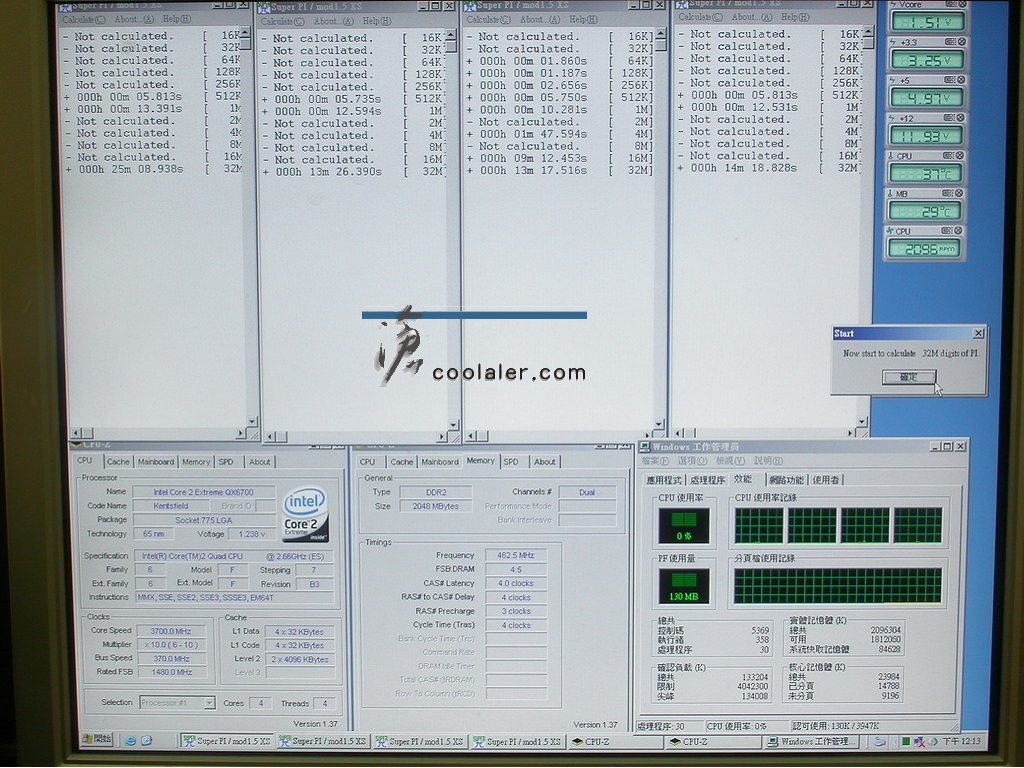Activate the first CPU-Z taskbar button
The image size is (1024, 768).
pos(615,742)
